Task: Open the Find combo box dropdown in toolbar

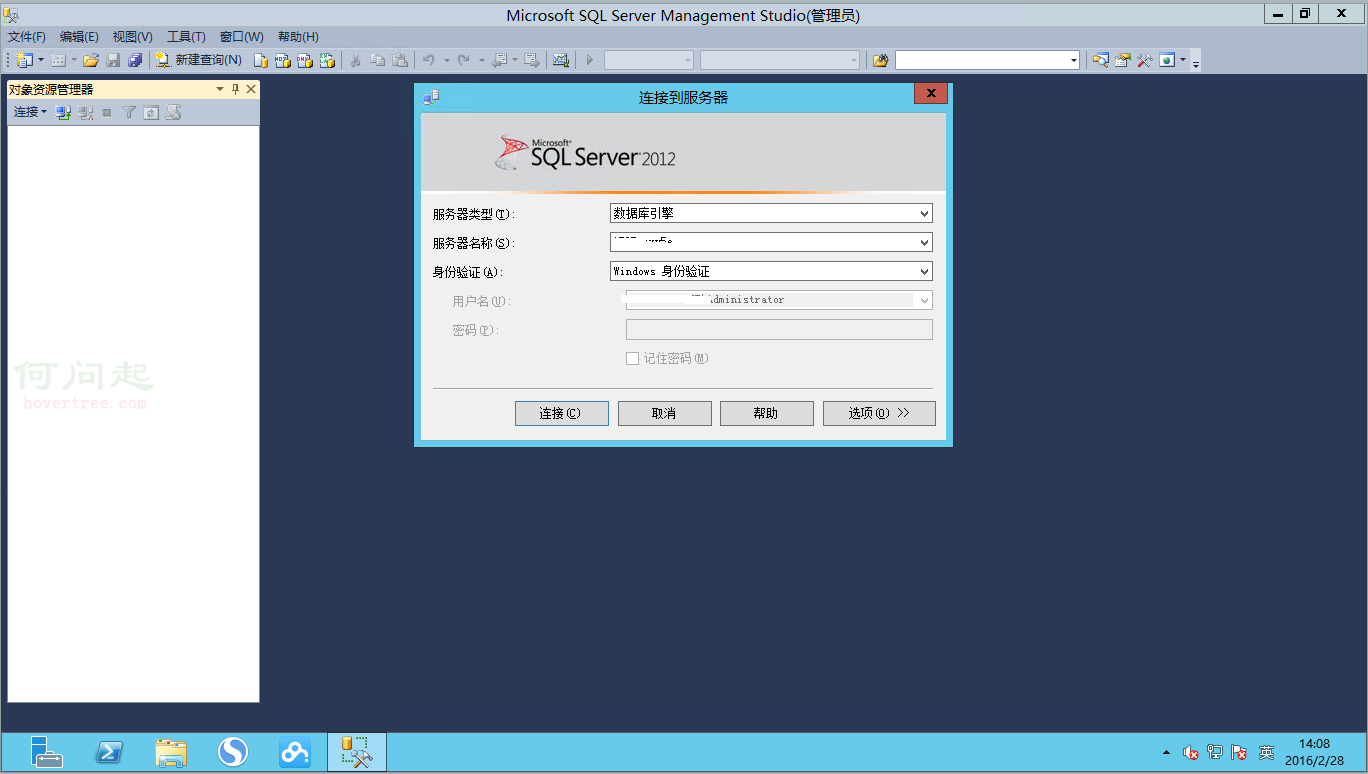Action: (1074, 60)
